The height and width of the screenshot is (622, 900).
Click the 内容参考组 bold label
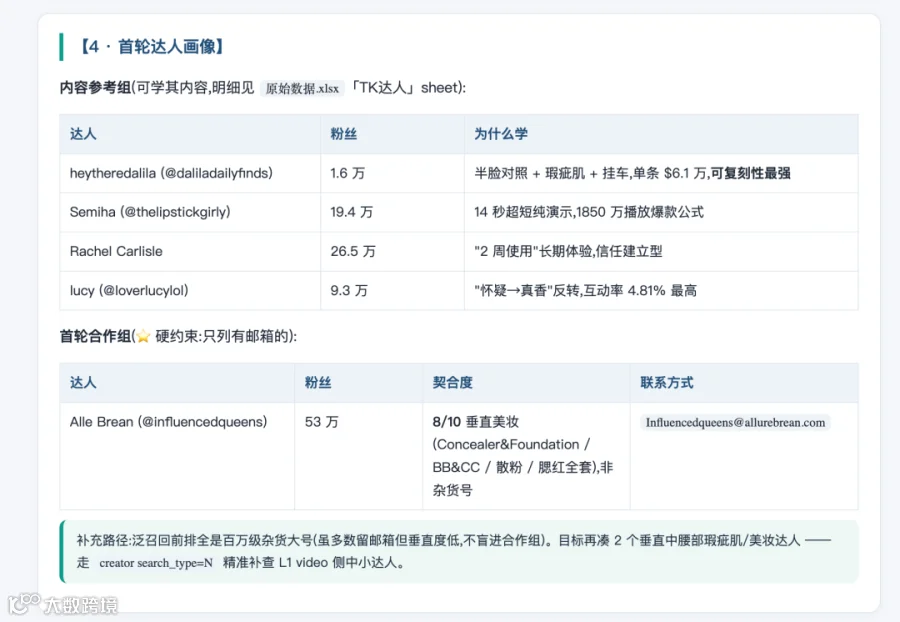pyautogui.click(x=95, y=88)
